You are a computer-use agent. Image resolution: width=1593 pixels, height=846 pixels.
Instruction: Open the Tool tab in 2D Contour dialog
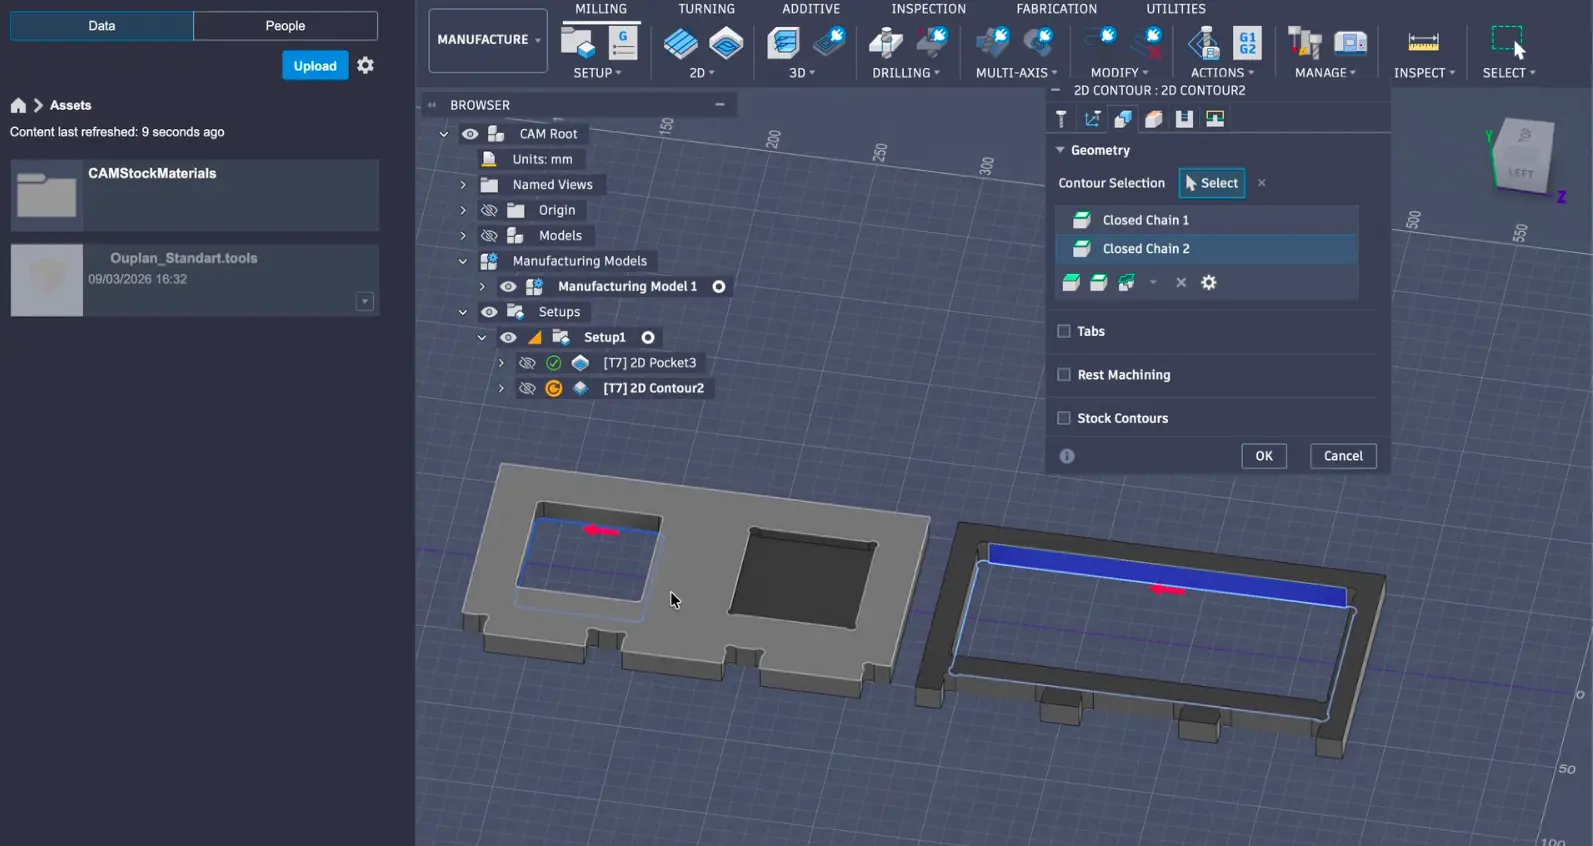coord(1061,119)
